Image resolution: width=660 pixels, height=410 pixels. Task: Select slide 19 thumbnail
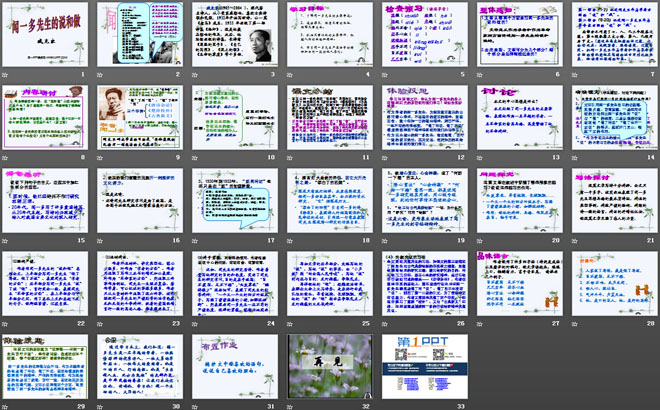pyautogui.click(x=425, y=200)
